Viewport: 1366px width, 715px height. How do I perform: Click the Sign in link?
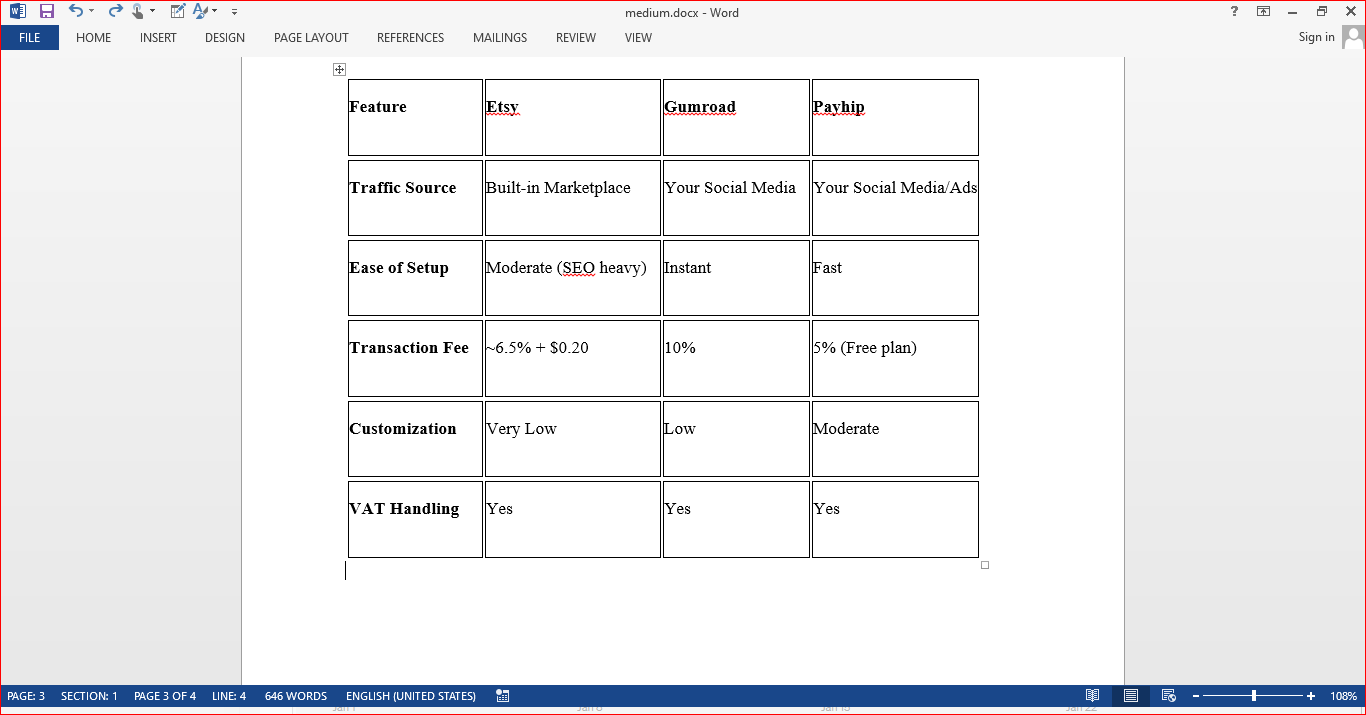[1316, 37]
